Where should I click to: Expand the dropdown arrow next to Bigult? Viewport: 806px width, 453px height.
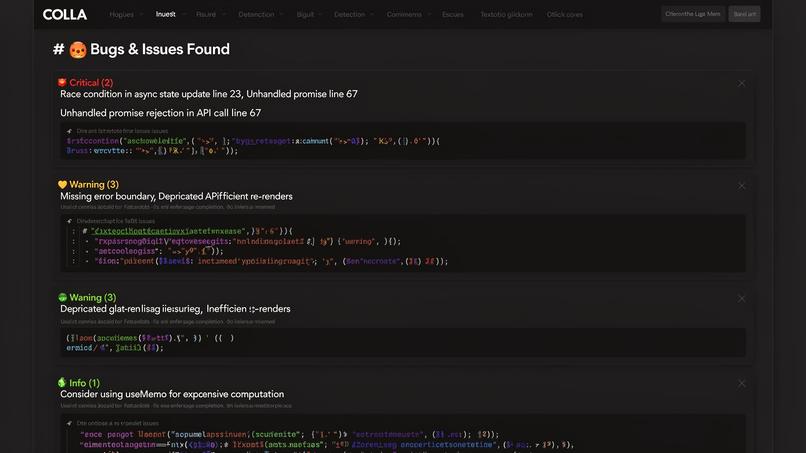pyautogui.click(x=320, y=14)
